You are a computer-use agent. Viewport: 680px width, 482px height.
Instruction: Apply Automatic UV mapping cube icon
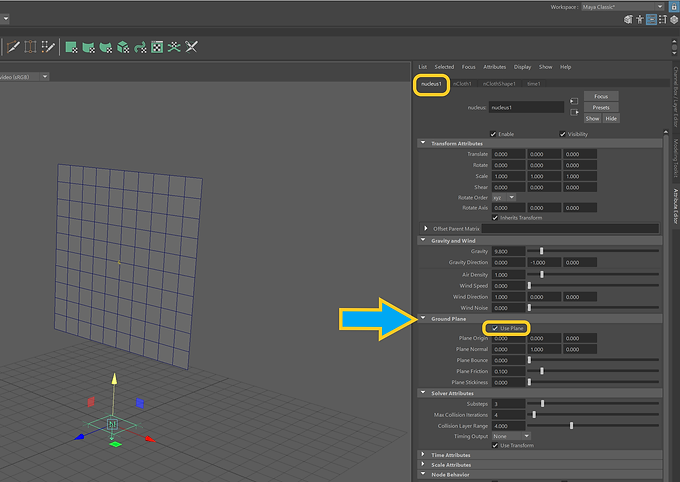(x=123, y=47)
